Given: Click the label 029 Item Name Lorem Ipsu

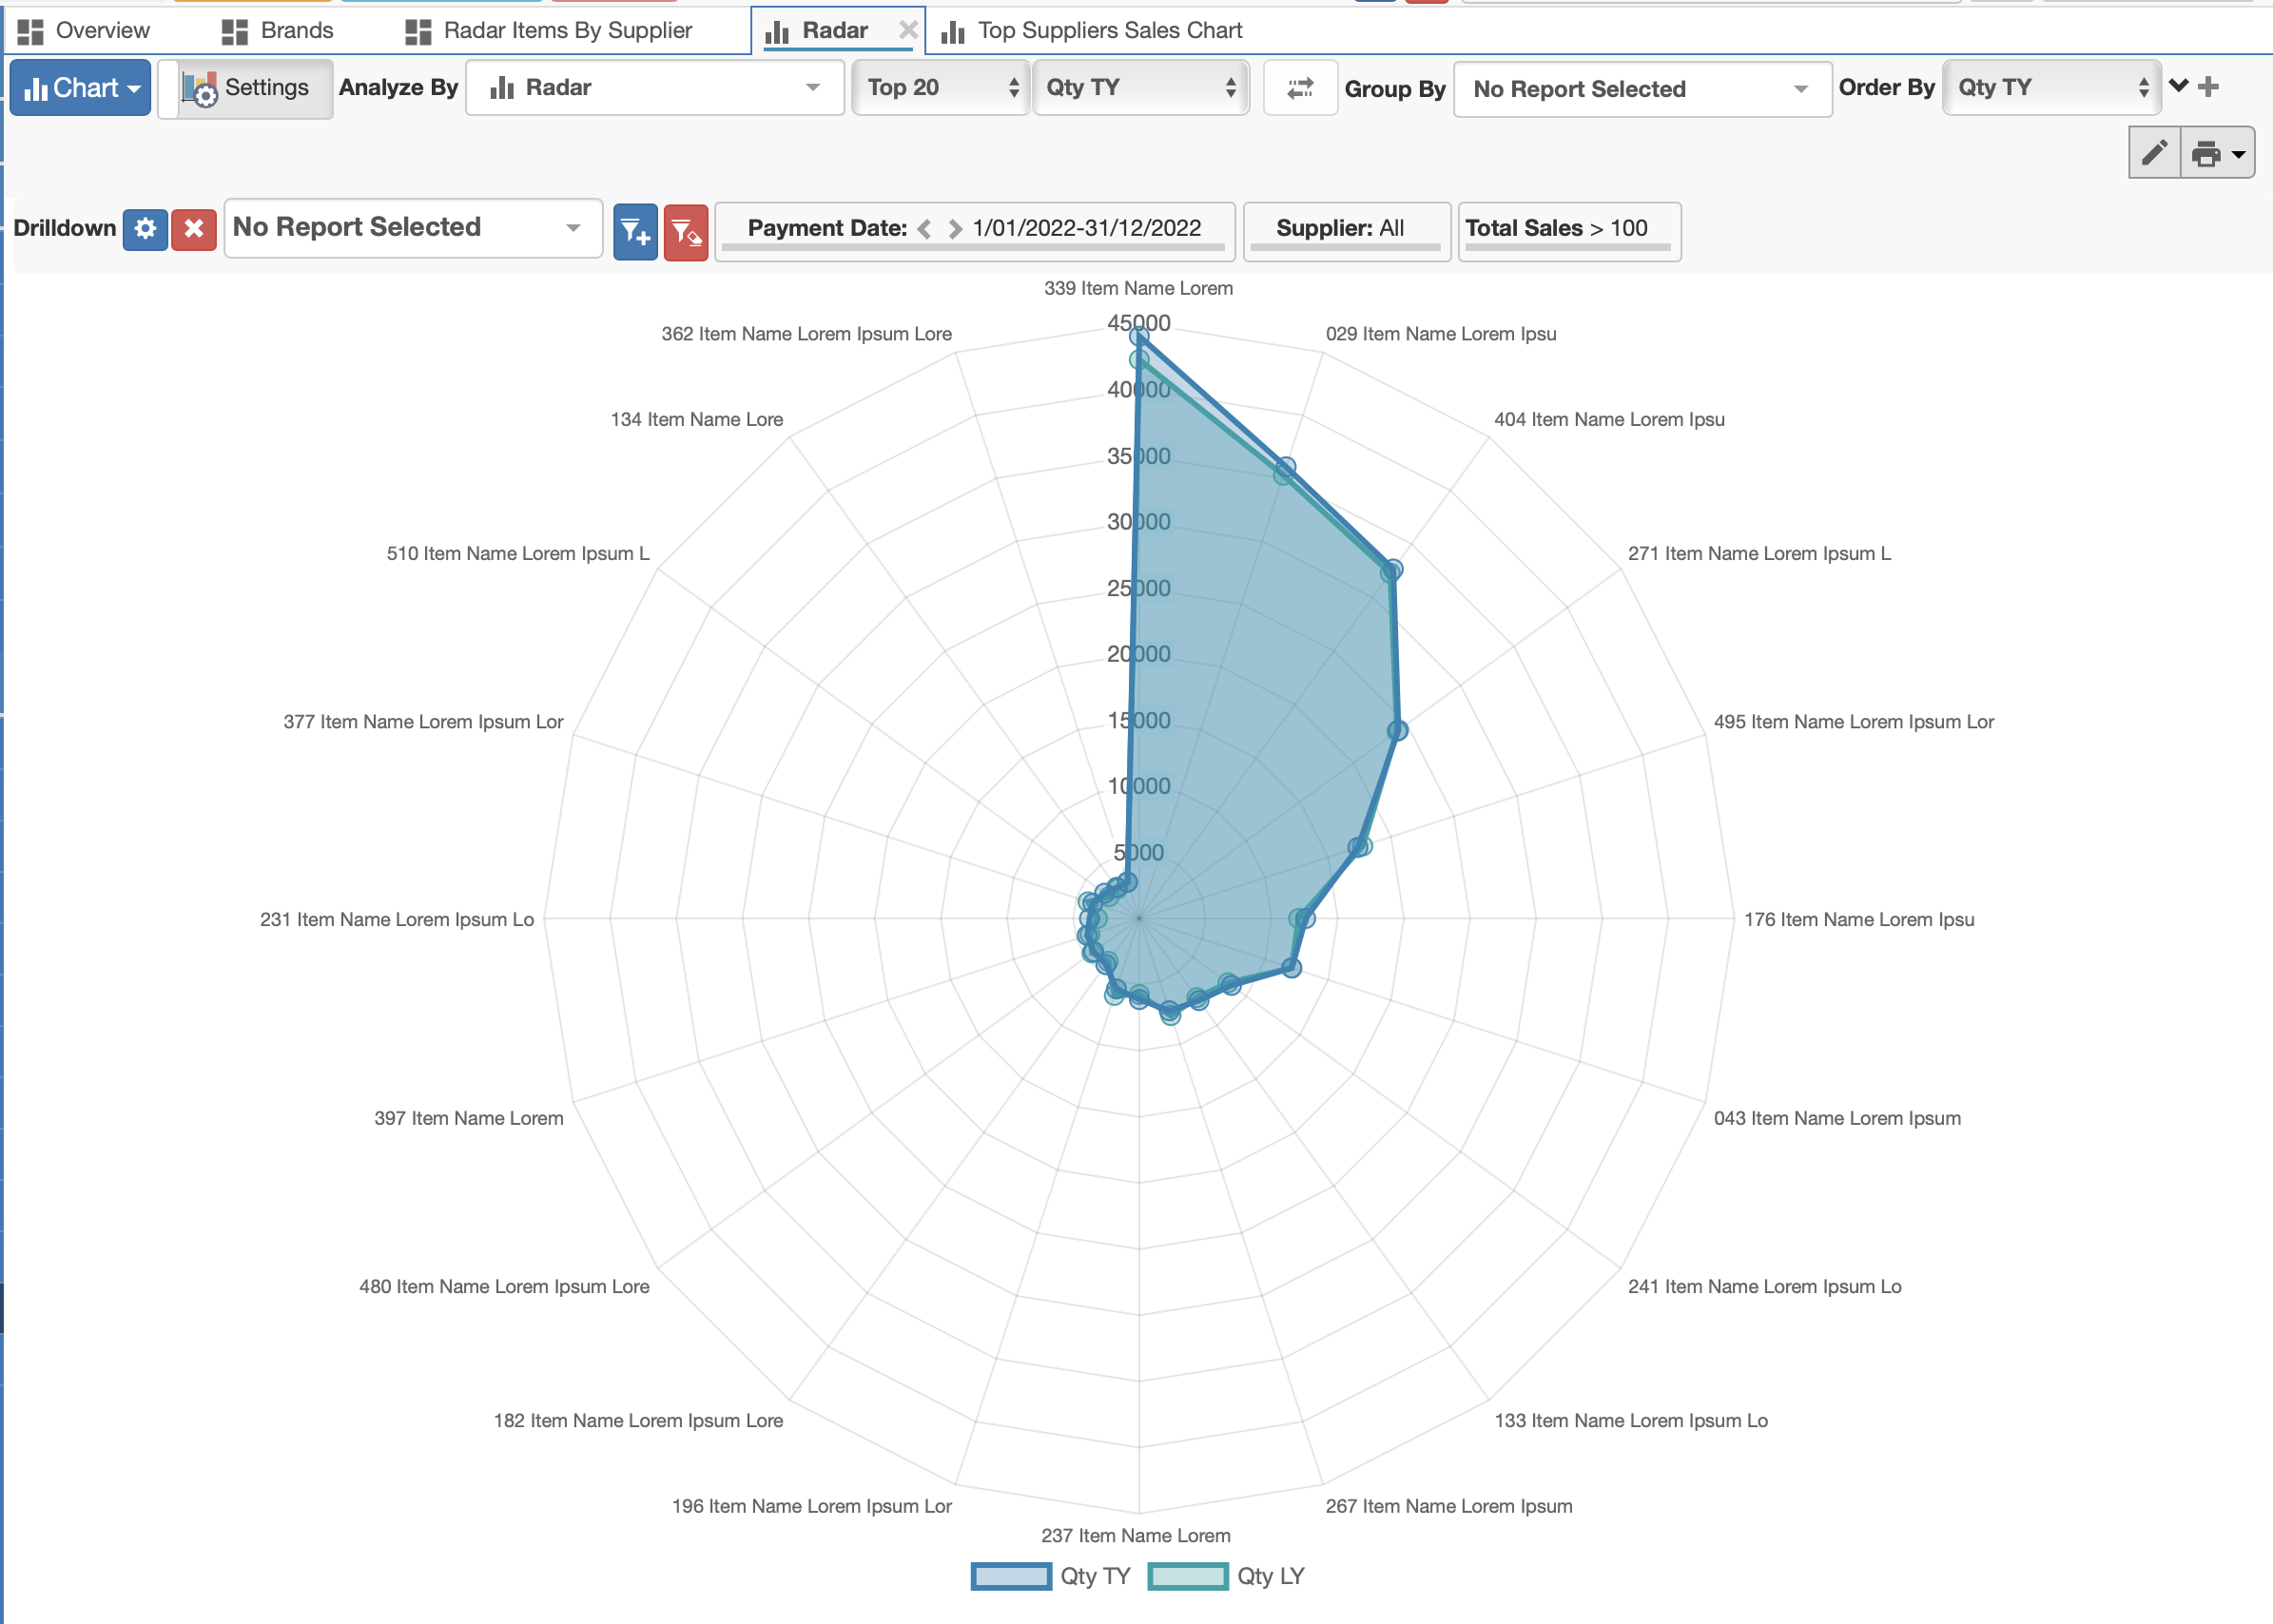Looking at the screenshot, I should (x=1441, y=334).
